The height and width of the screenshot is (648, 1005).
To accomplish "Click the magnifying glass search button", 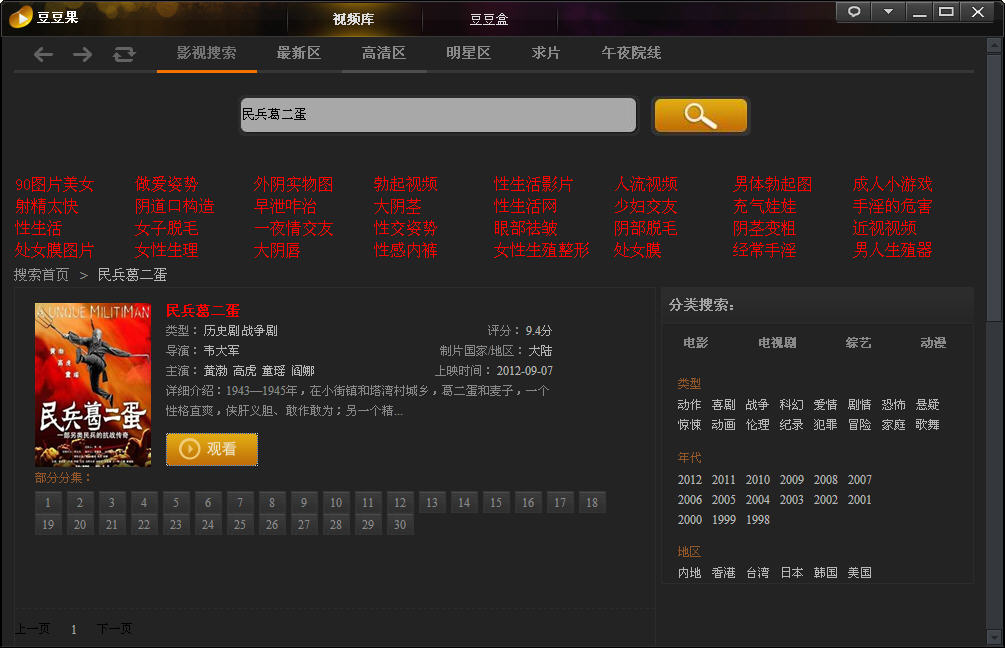I will (x=700, y=115).
